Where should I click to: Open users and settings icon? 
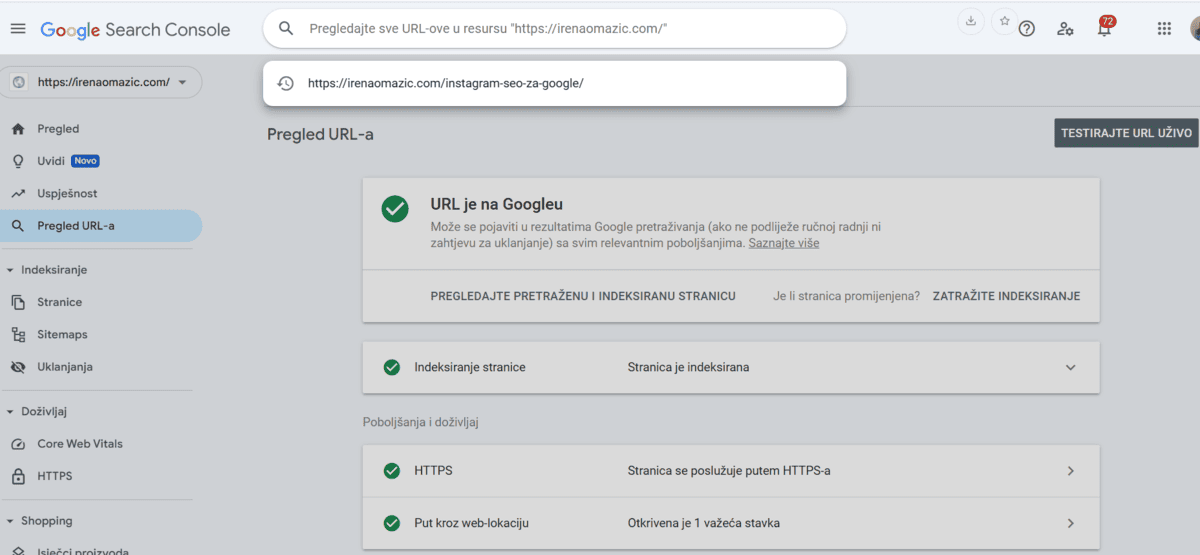[x=1065, y=29]
